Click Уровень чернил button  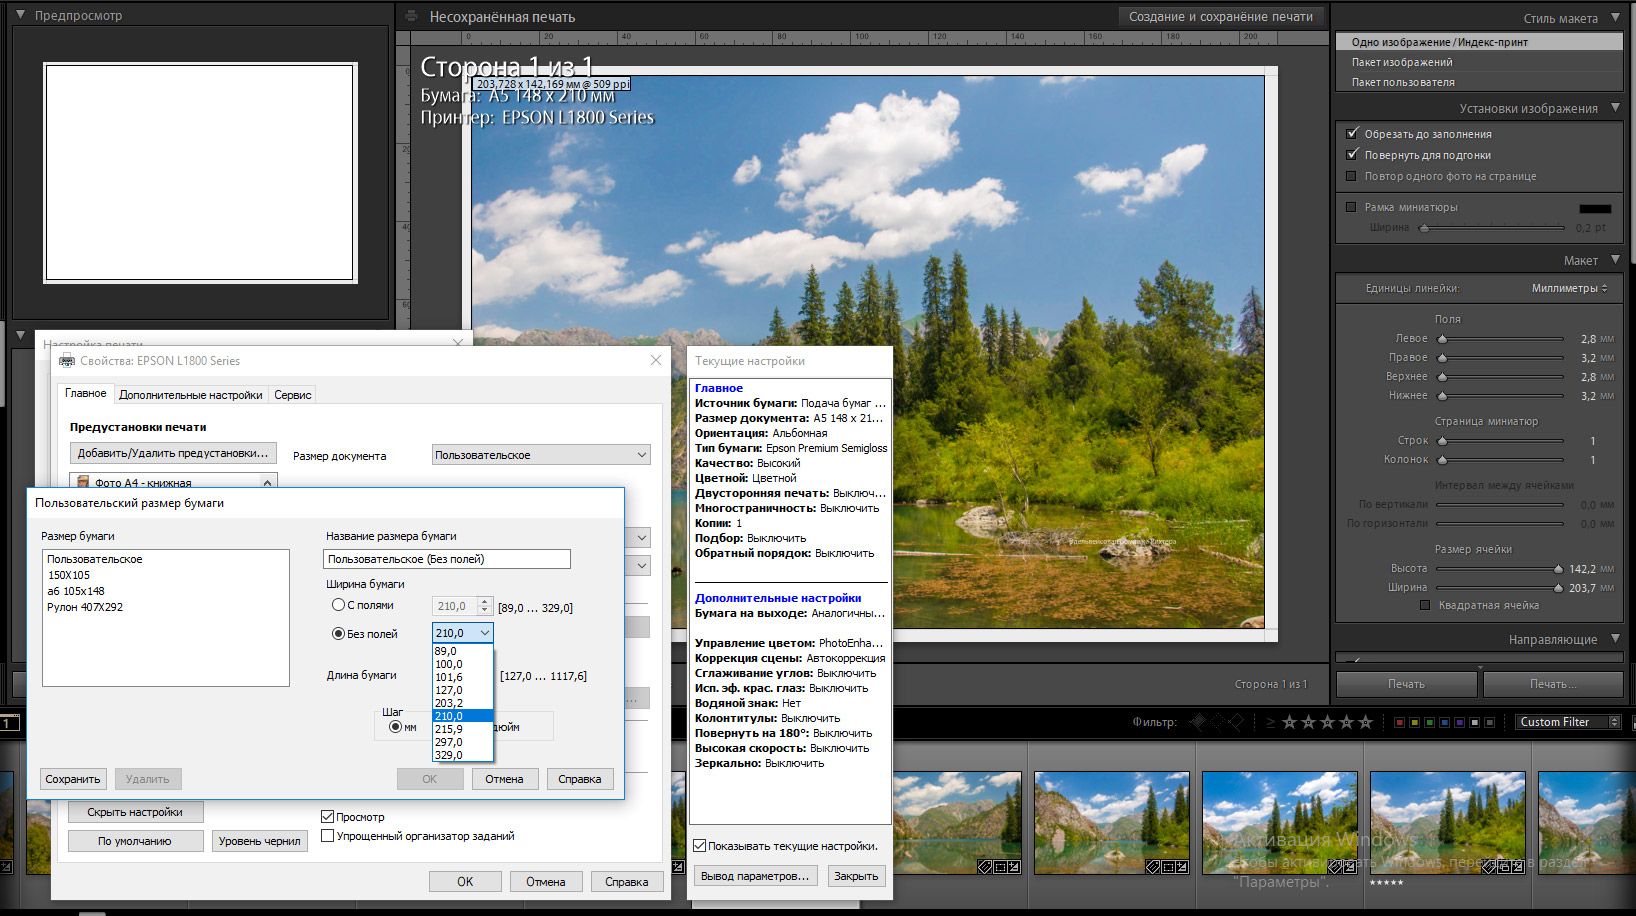coord(260,841)
